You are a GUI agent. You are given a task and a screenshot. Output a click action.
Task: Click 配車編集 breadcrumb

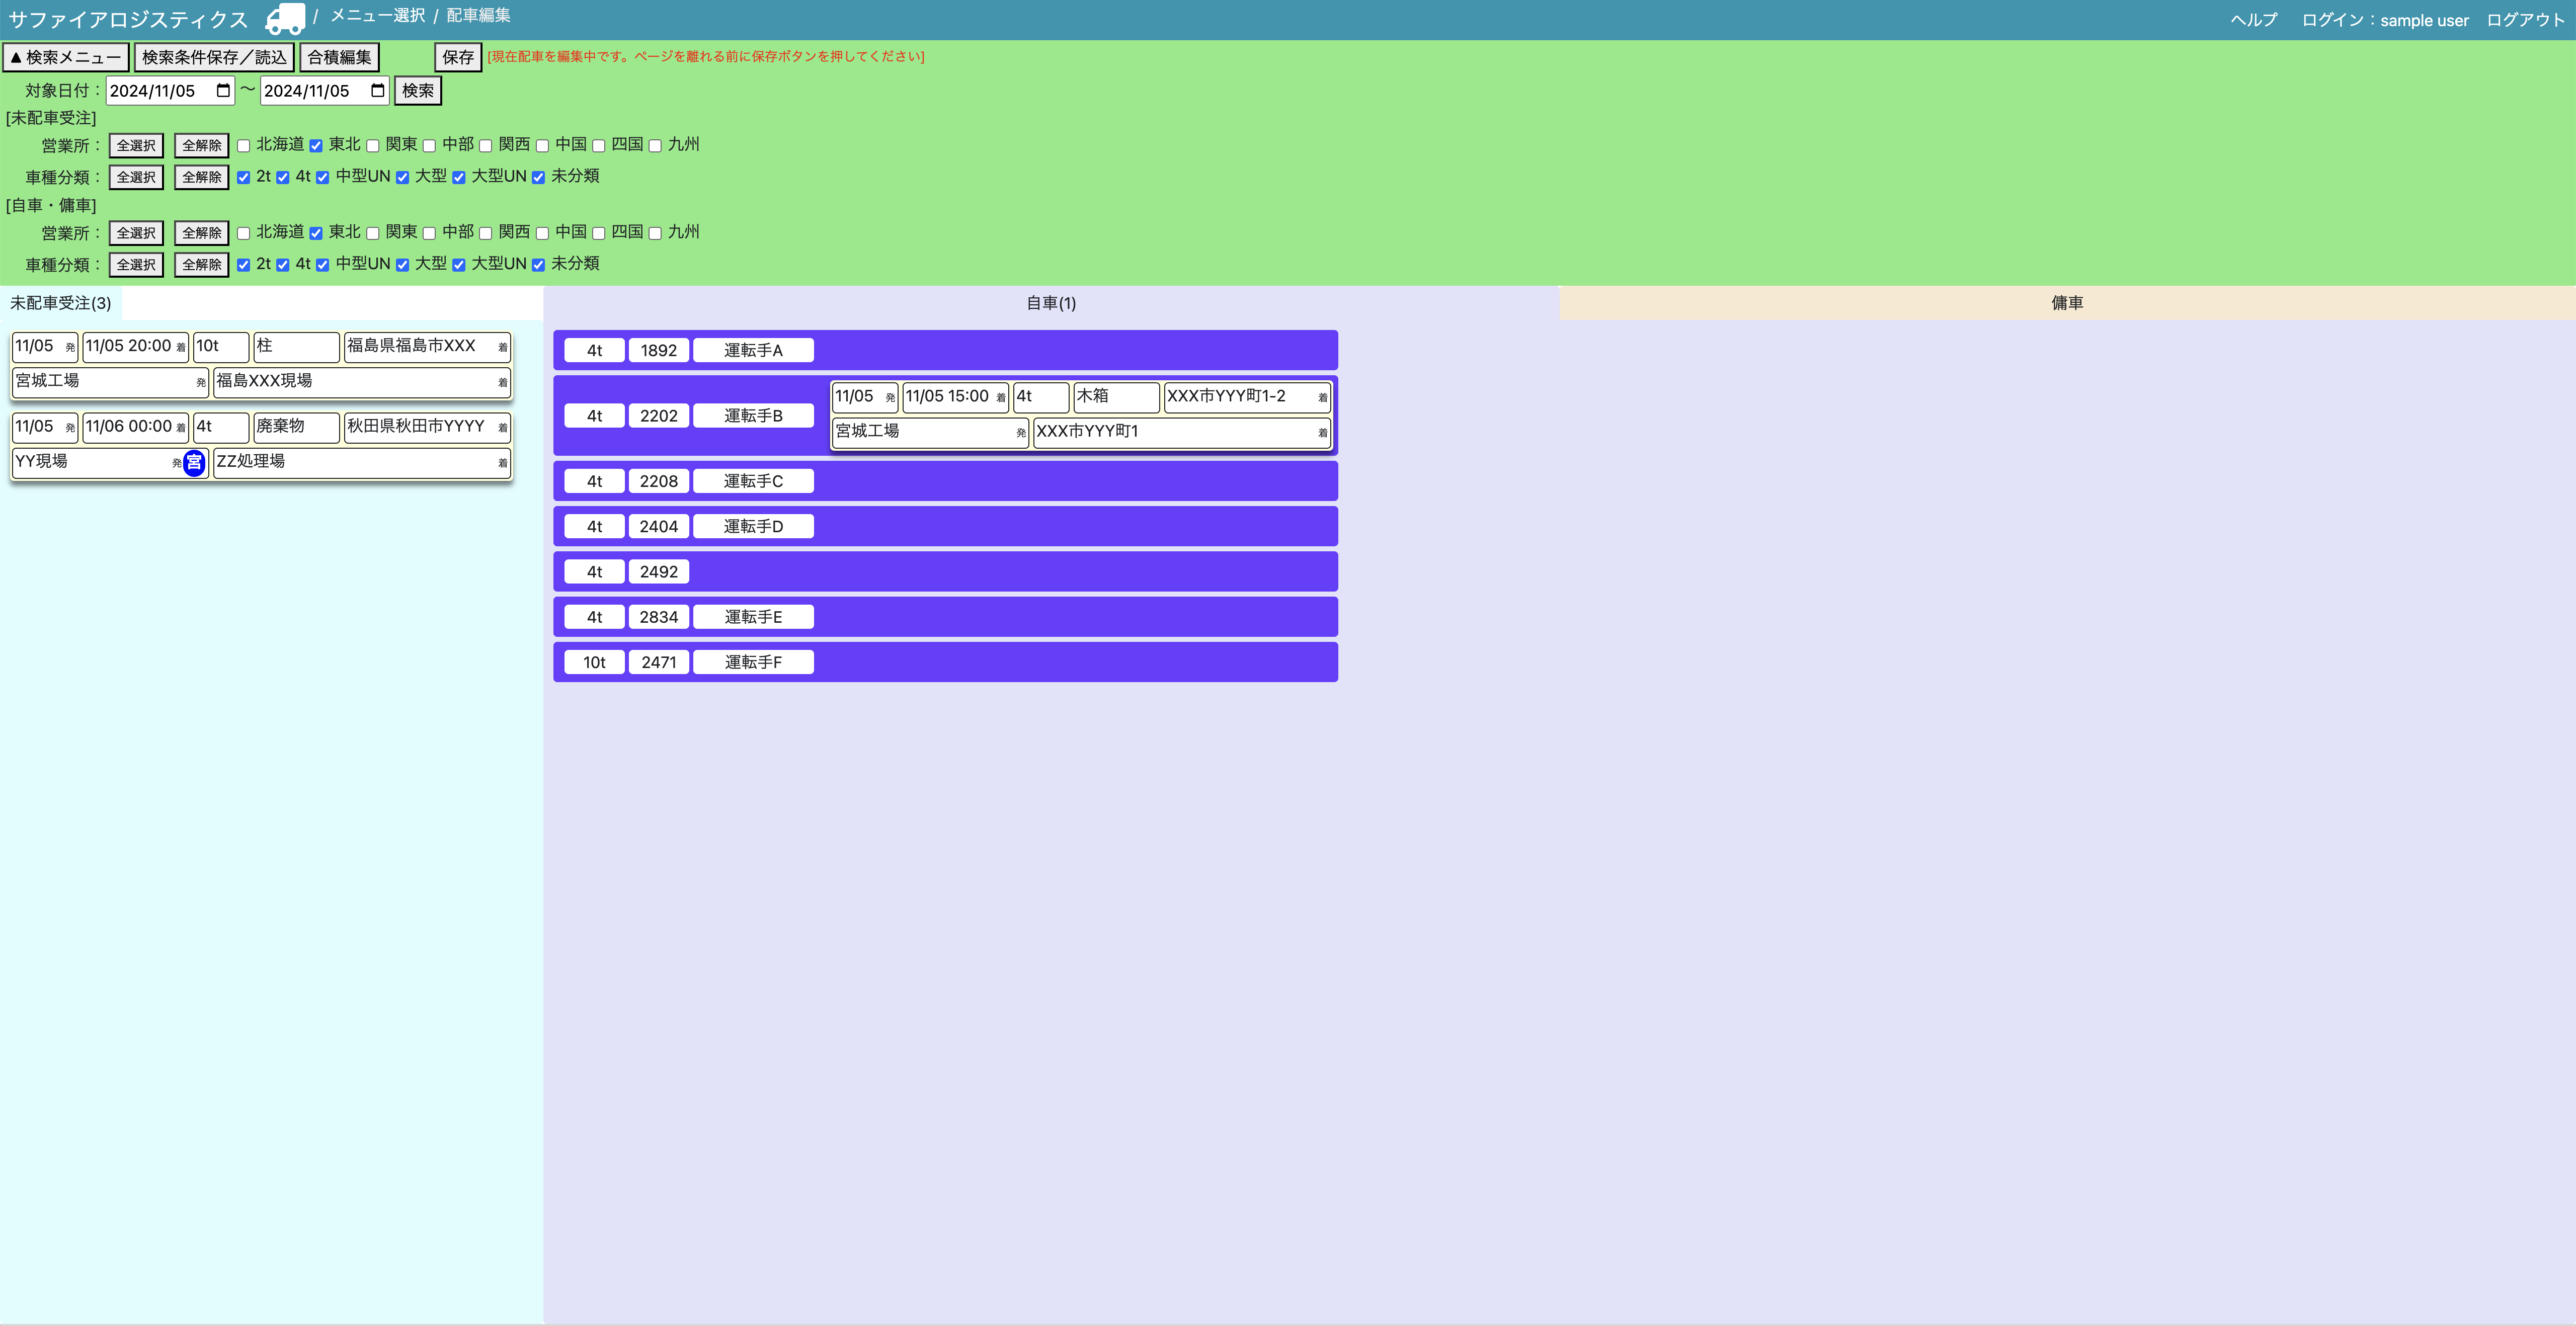[478, 16]
